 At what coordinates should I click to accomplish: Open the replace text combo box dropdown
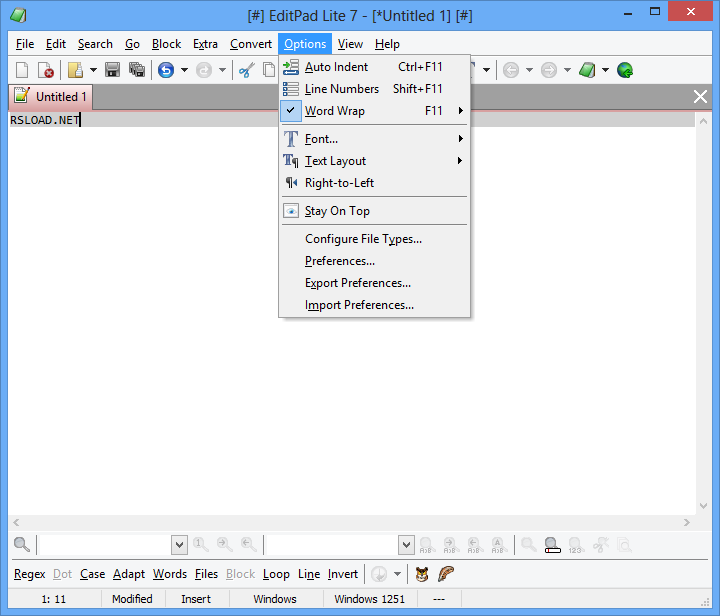(x=406, y=545)
